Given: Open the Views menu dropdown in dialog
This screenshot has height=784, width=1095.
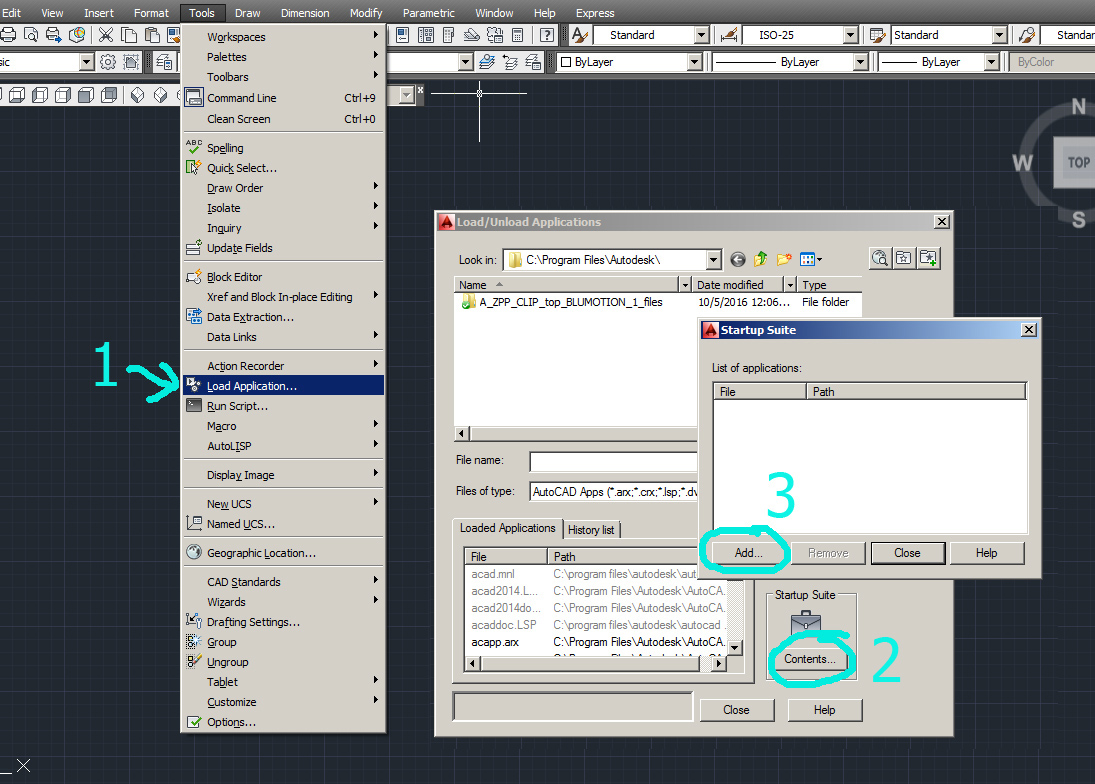Looking at the screenshot, I should [811, 260].
